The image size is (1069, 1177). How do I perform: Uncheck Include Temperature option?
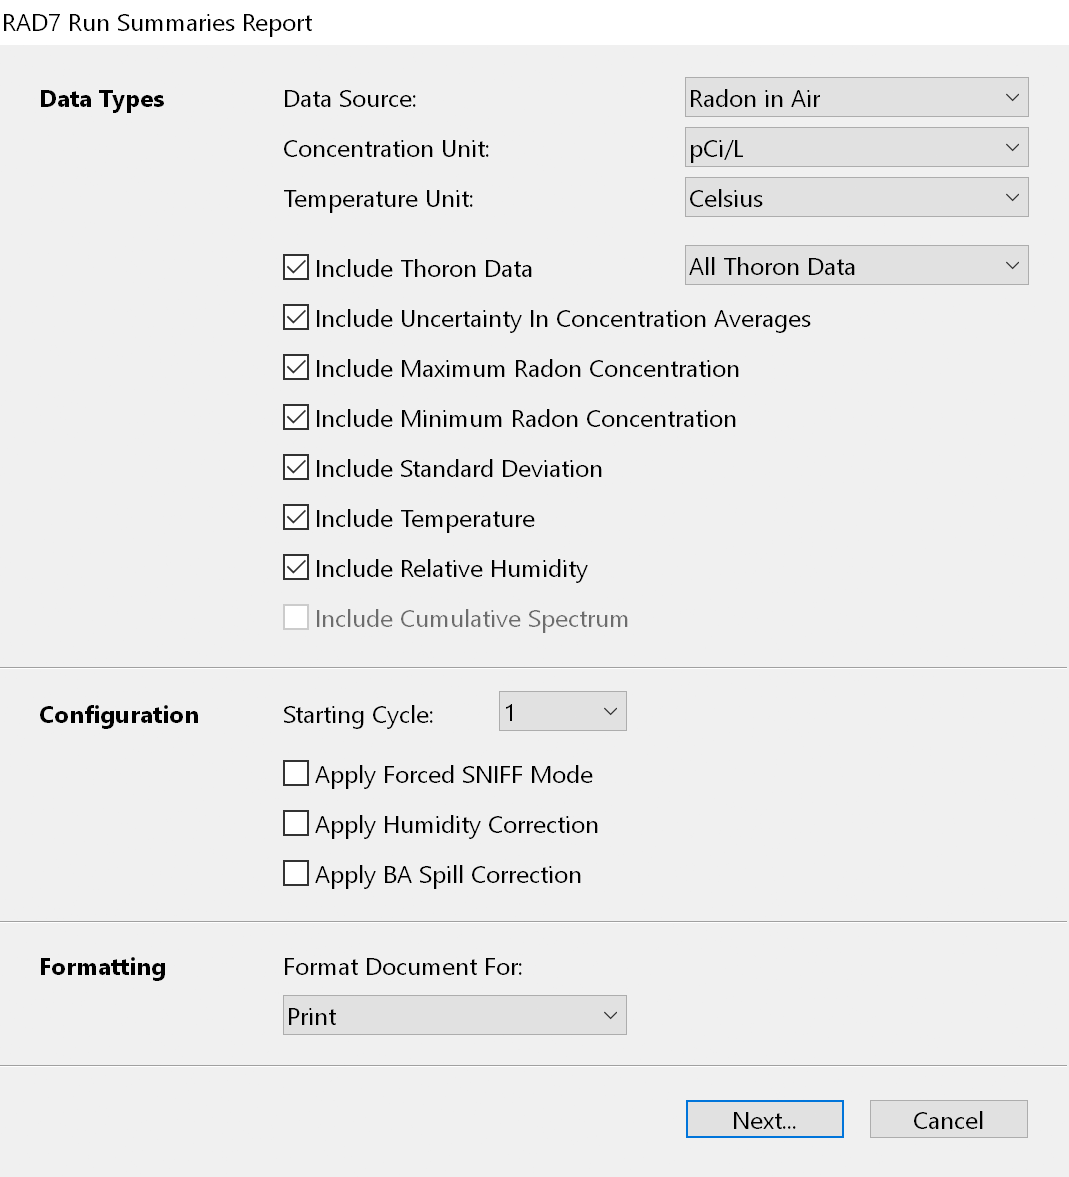pos(296,518)
